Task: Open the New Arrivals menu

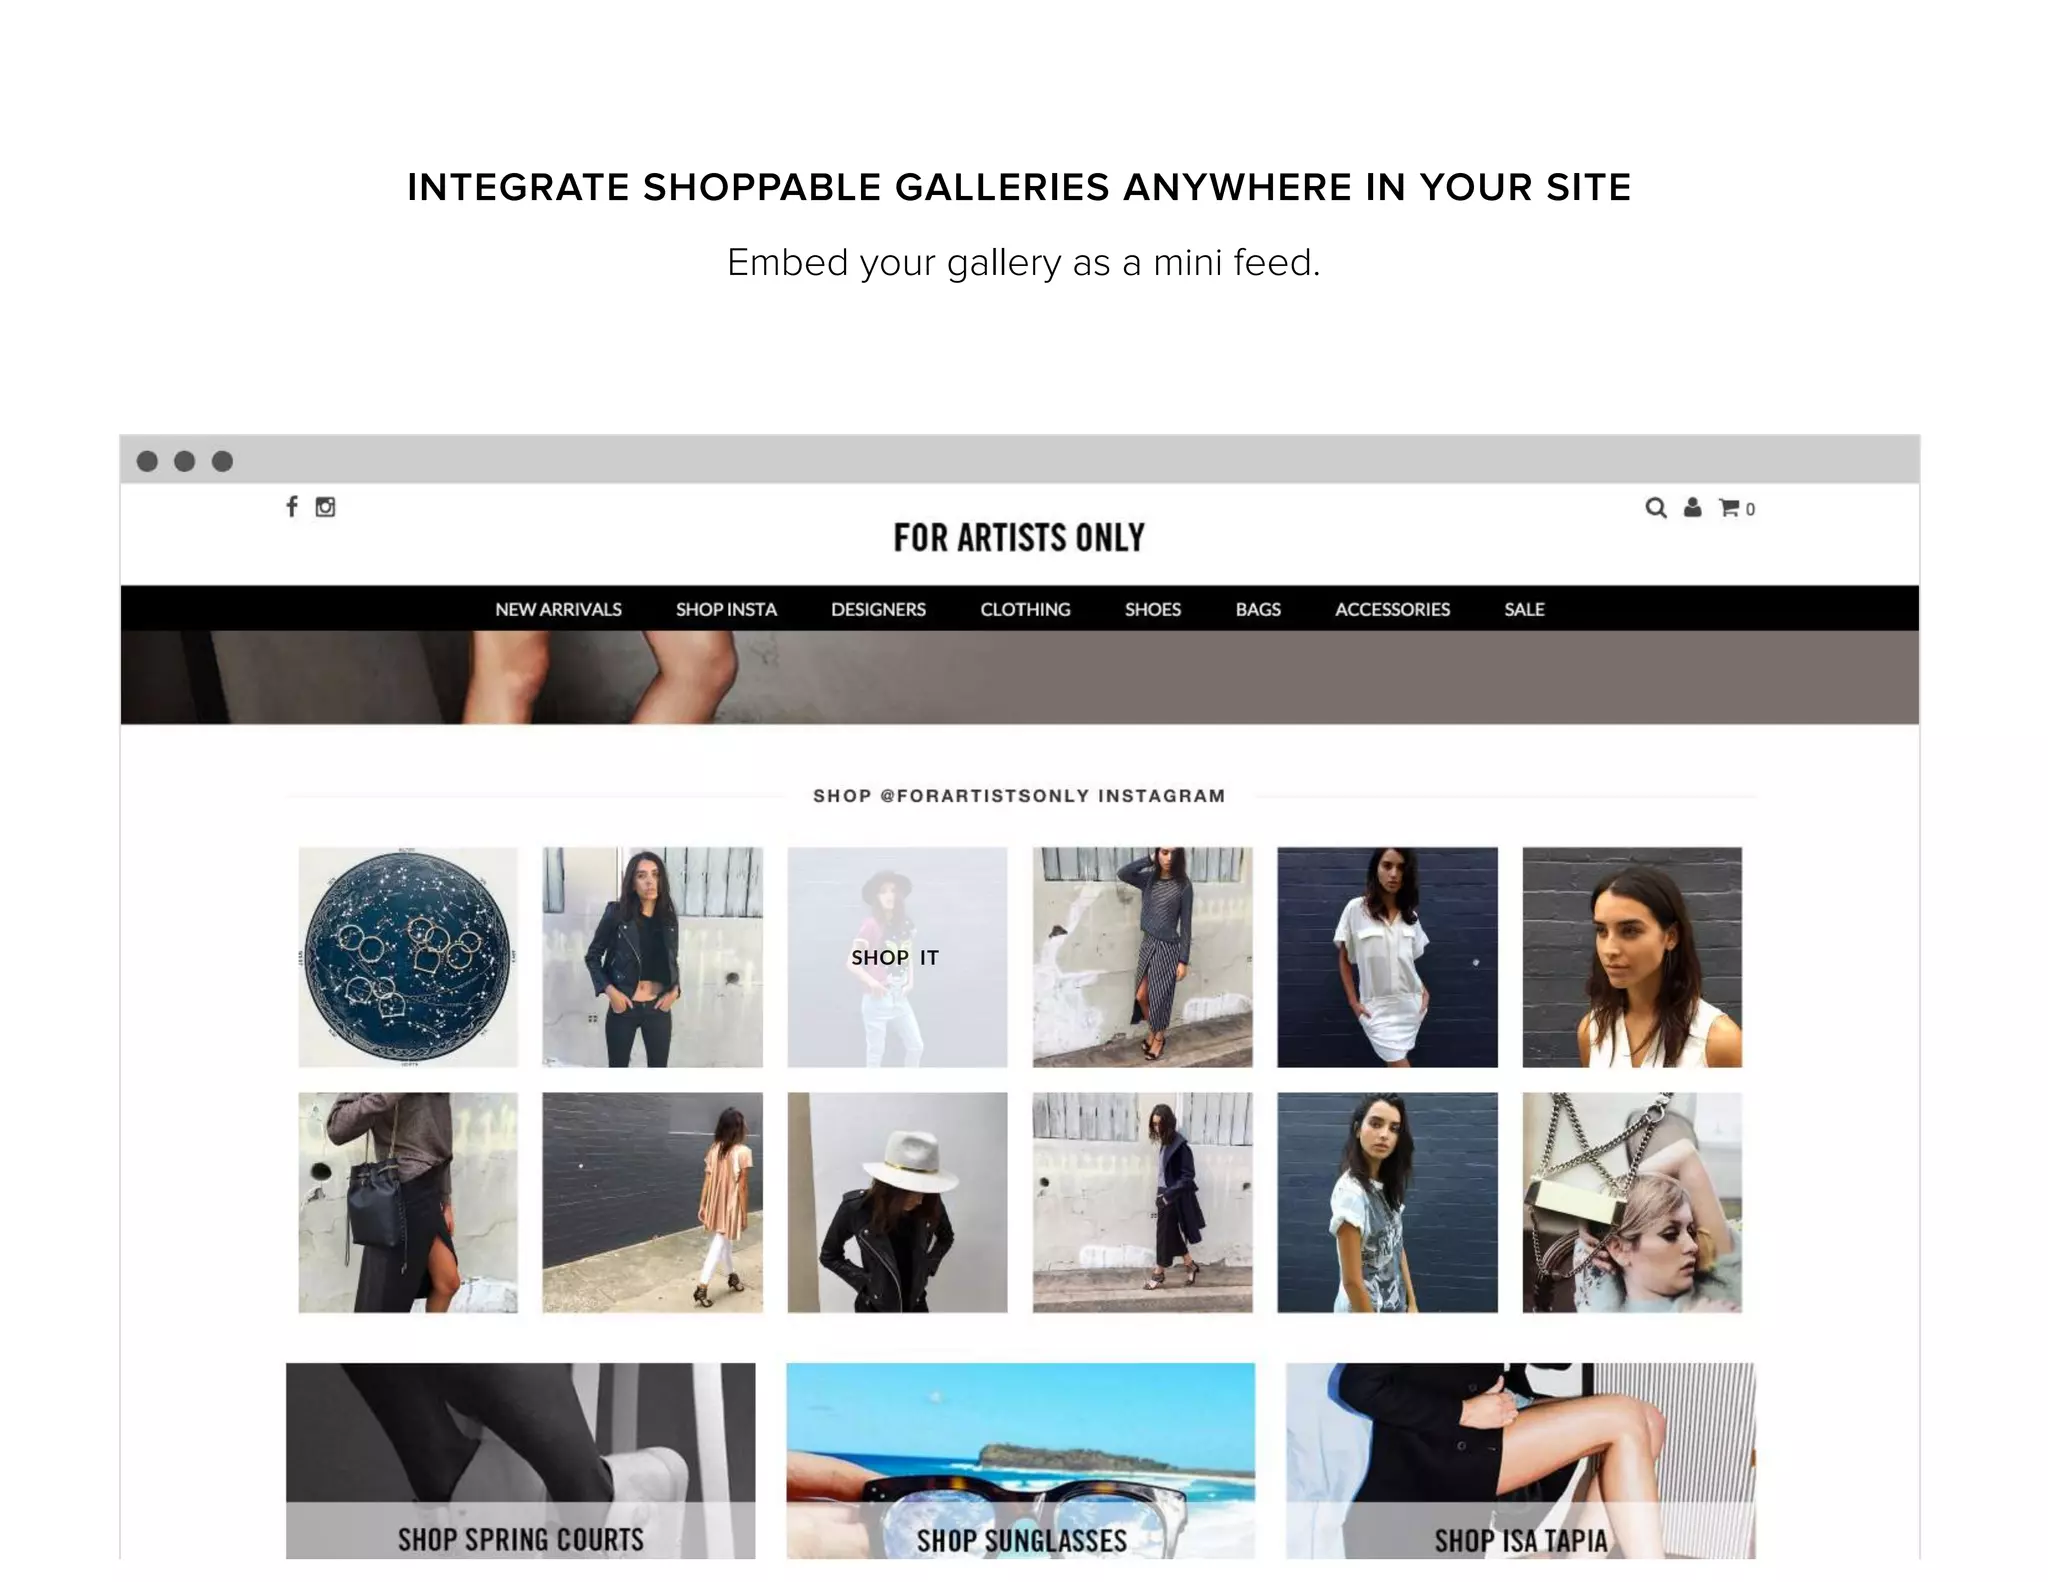Action: pyautogui.click(x=558, y=609)
